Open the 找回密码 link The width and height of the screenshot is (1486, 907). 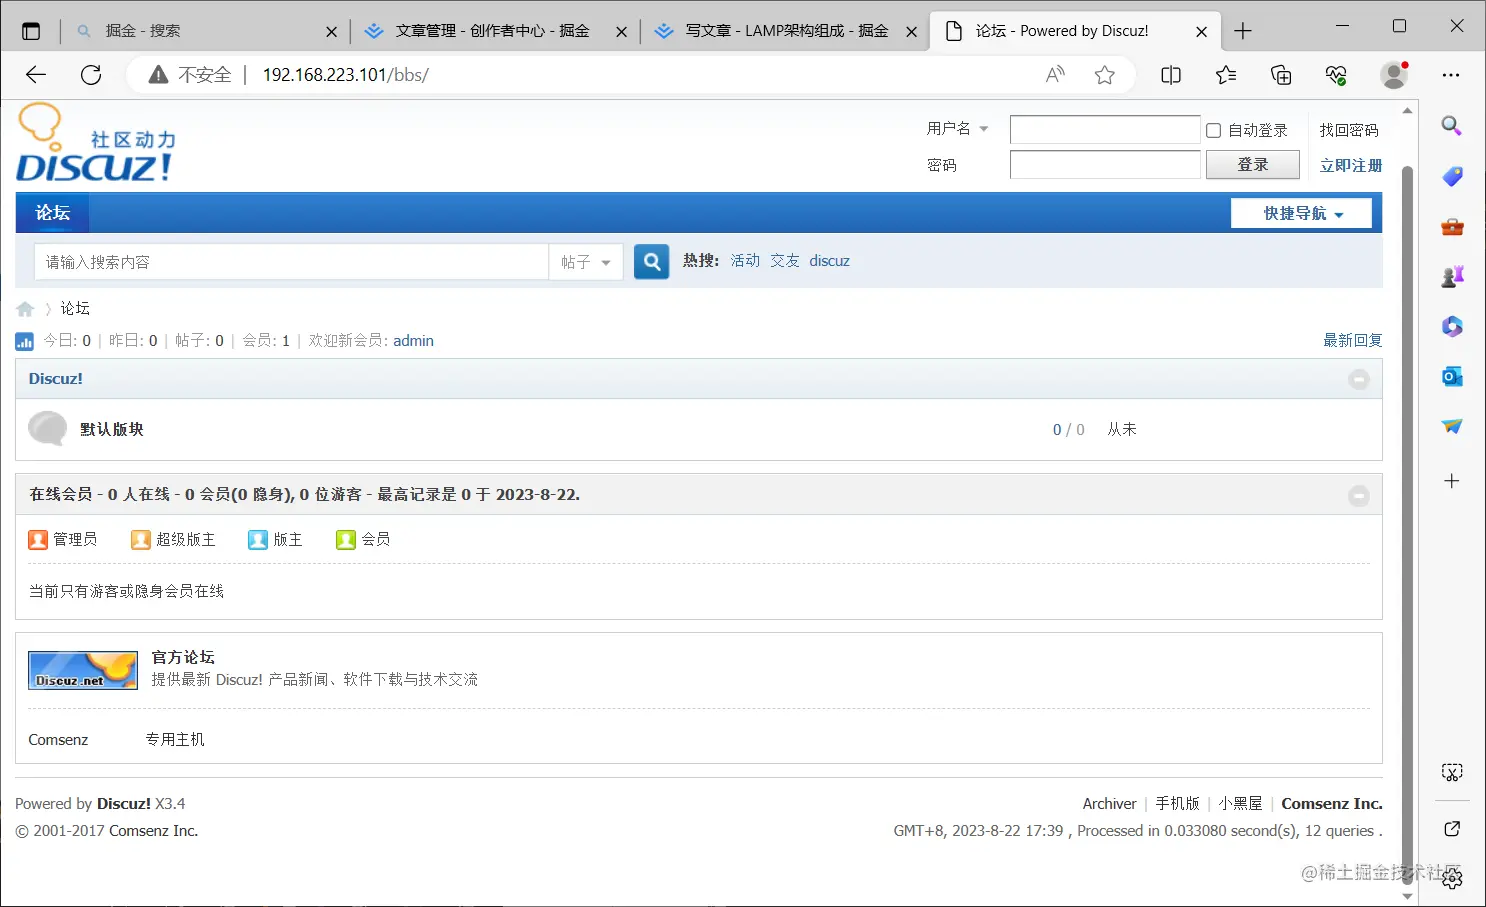click(1349, 130)
